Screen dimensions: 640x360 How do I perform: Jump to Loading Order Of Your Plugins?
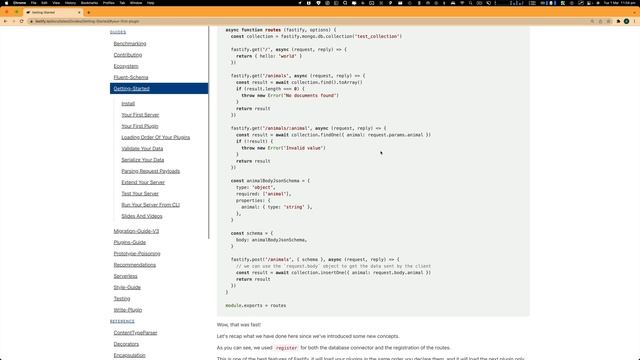pos(156,138)
